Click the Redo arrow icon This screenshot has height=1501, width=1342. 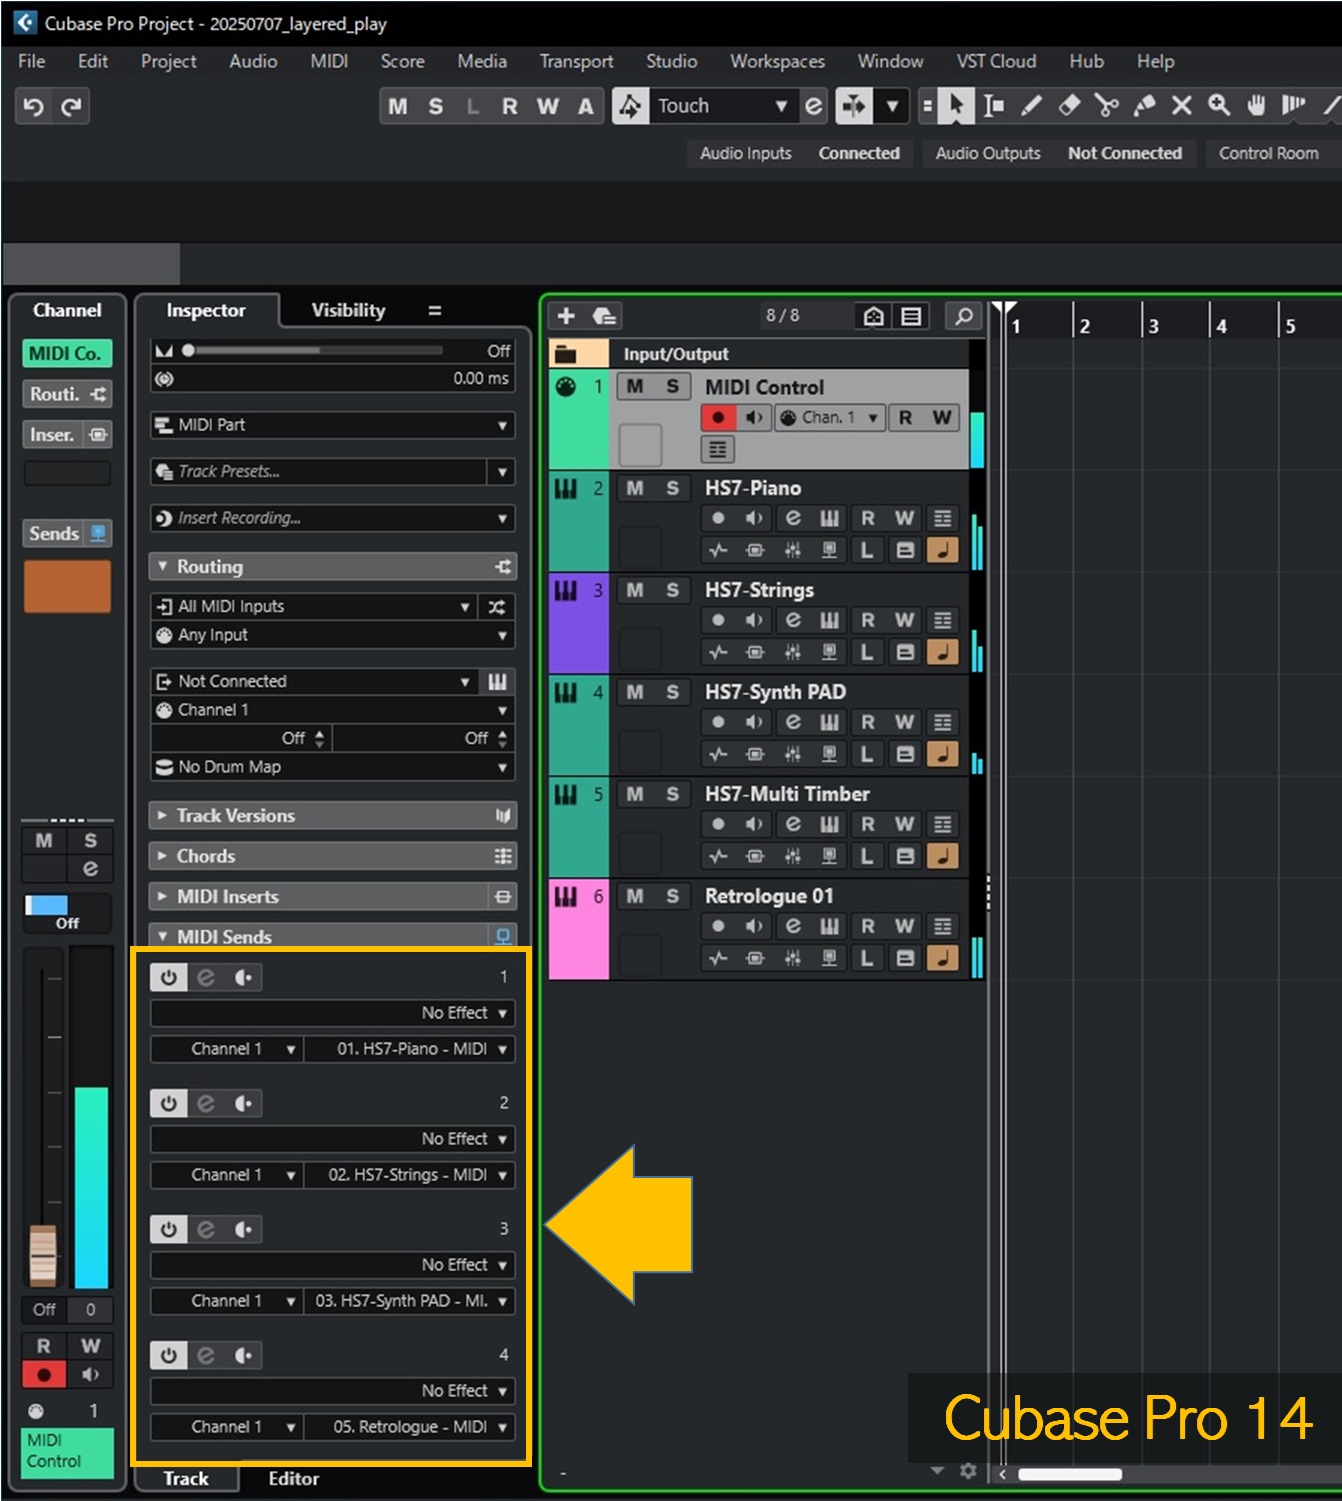(71, 106)
